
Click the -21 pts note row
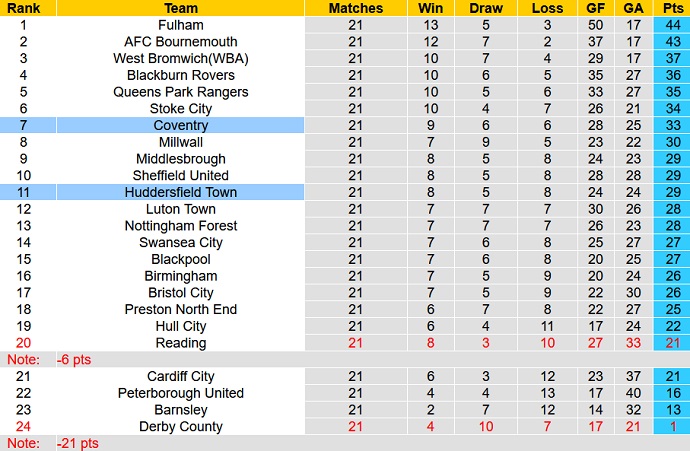coord(78,443)
